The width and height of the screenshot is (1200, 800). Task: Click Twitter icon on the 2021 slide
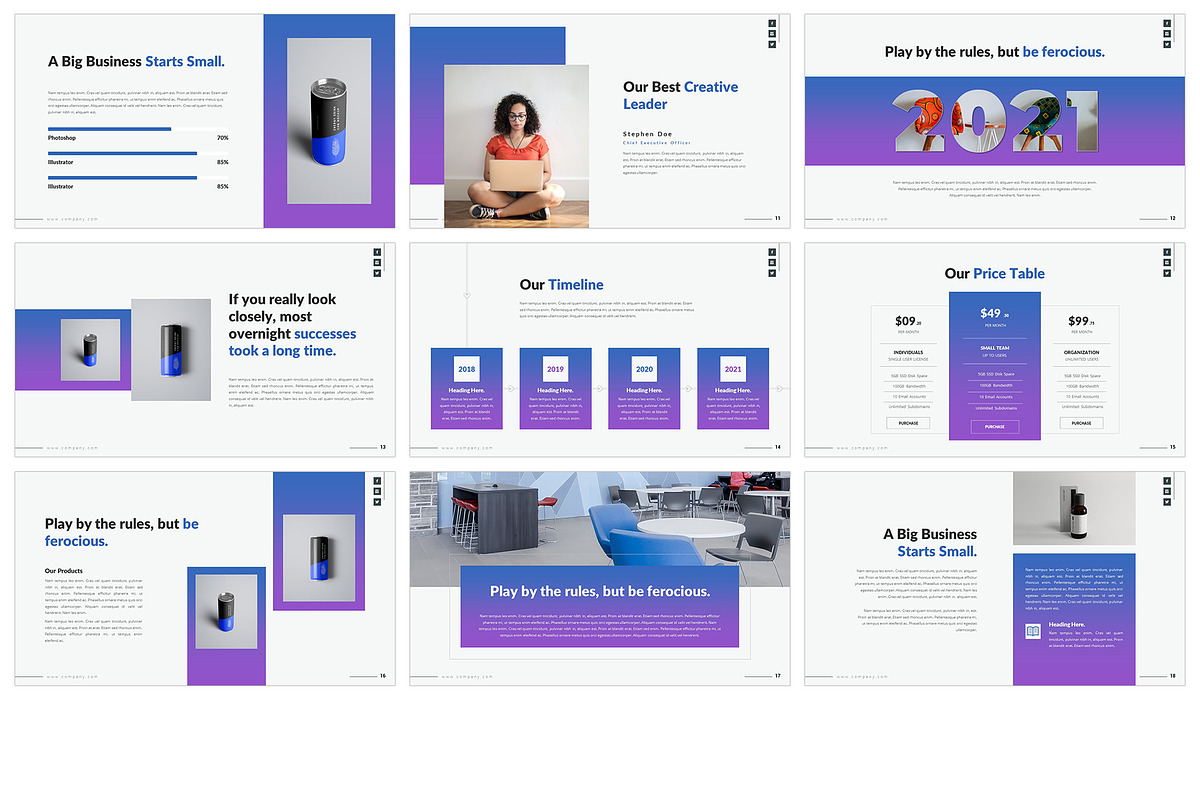pyautogui.click(x=1167, y=45)
